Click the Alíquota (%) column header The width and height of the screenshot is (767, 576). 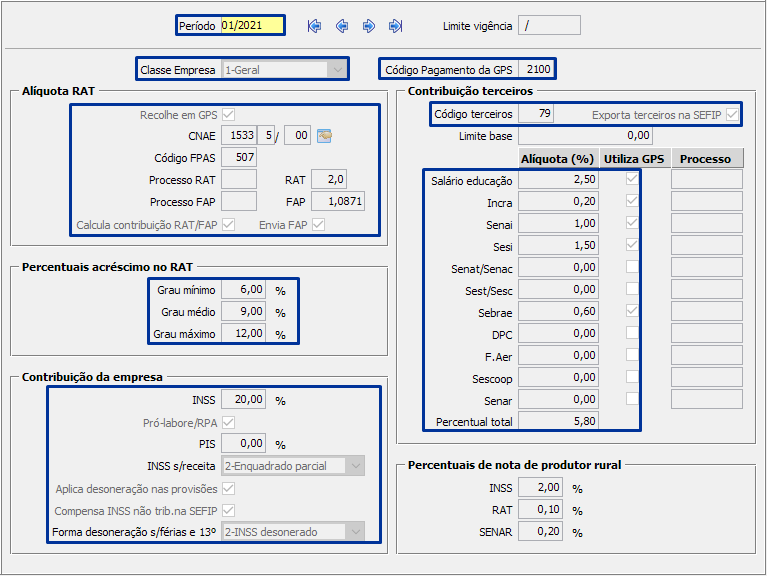[x=558, y=158]
